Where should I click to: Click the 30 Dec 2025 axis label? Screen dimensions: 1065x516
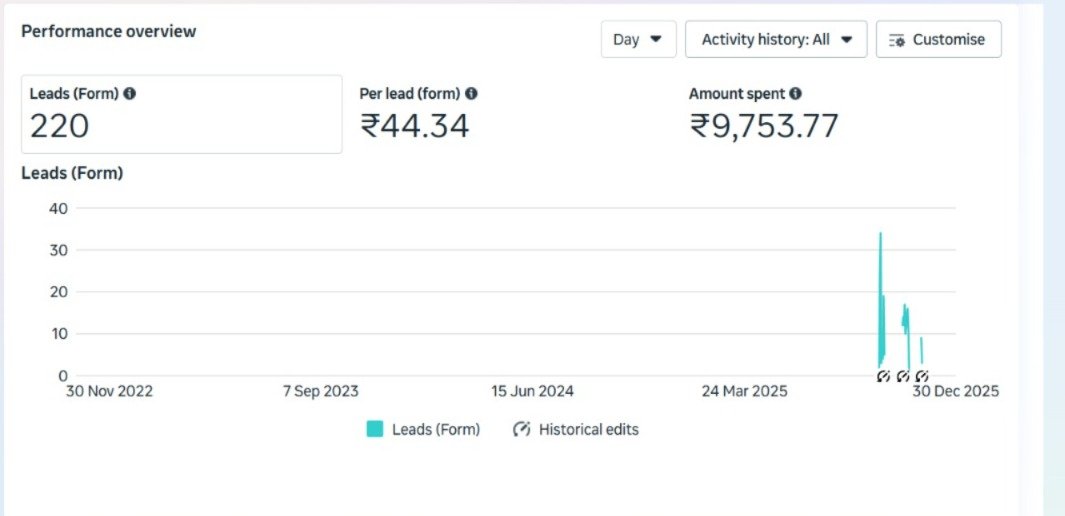(953, 391)
